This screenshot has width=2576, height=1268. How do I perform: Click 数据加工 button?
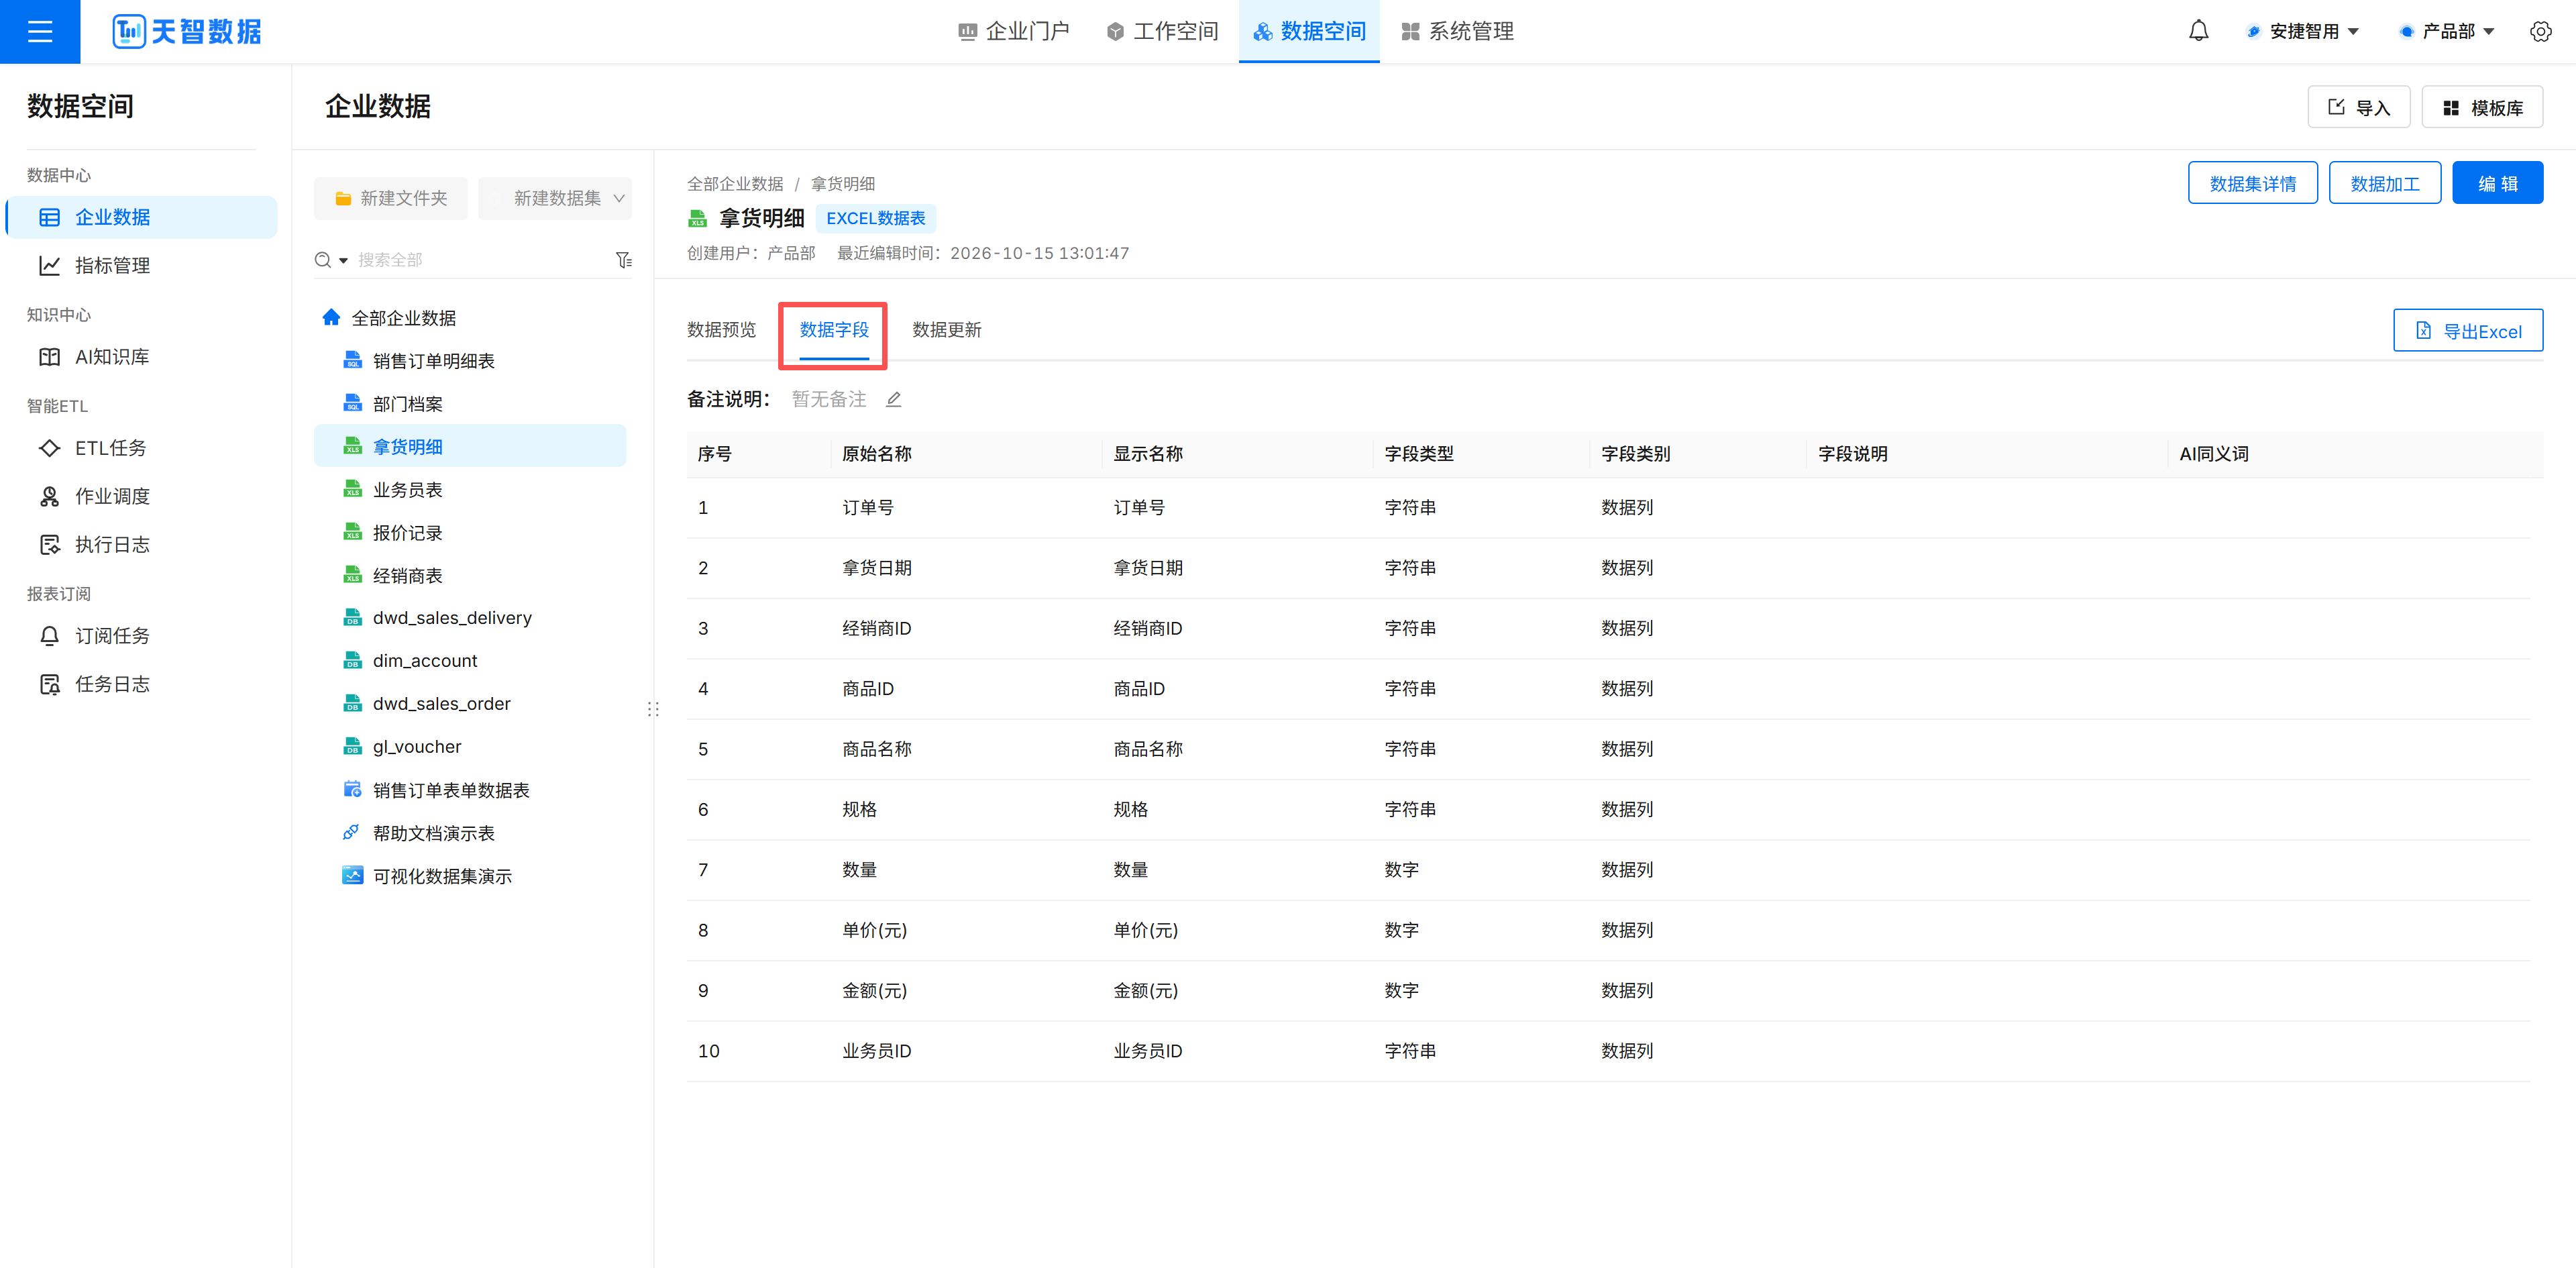[2384, 183]
